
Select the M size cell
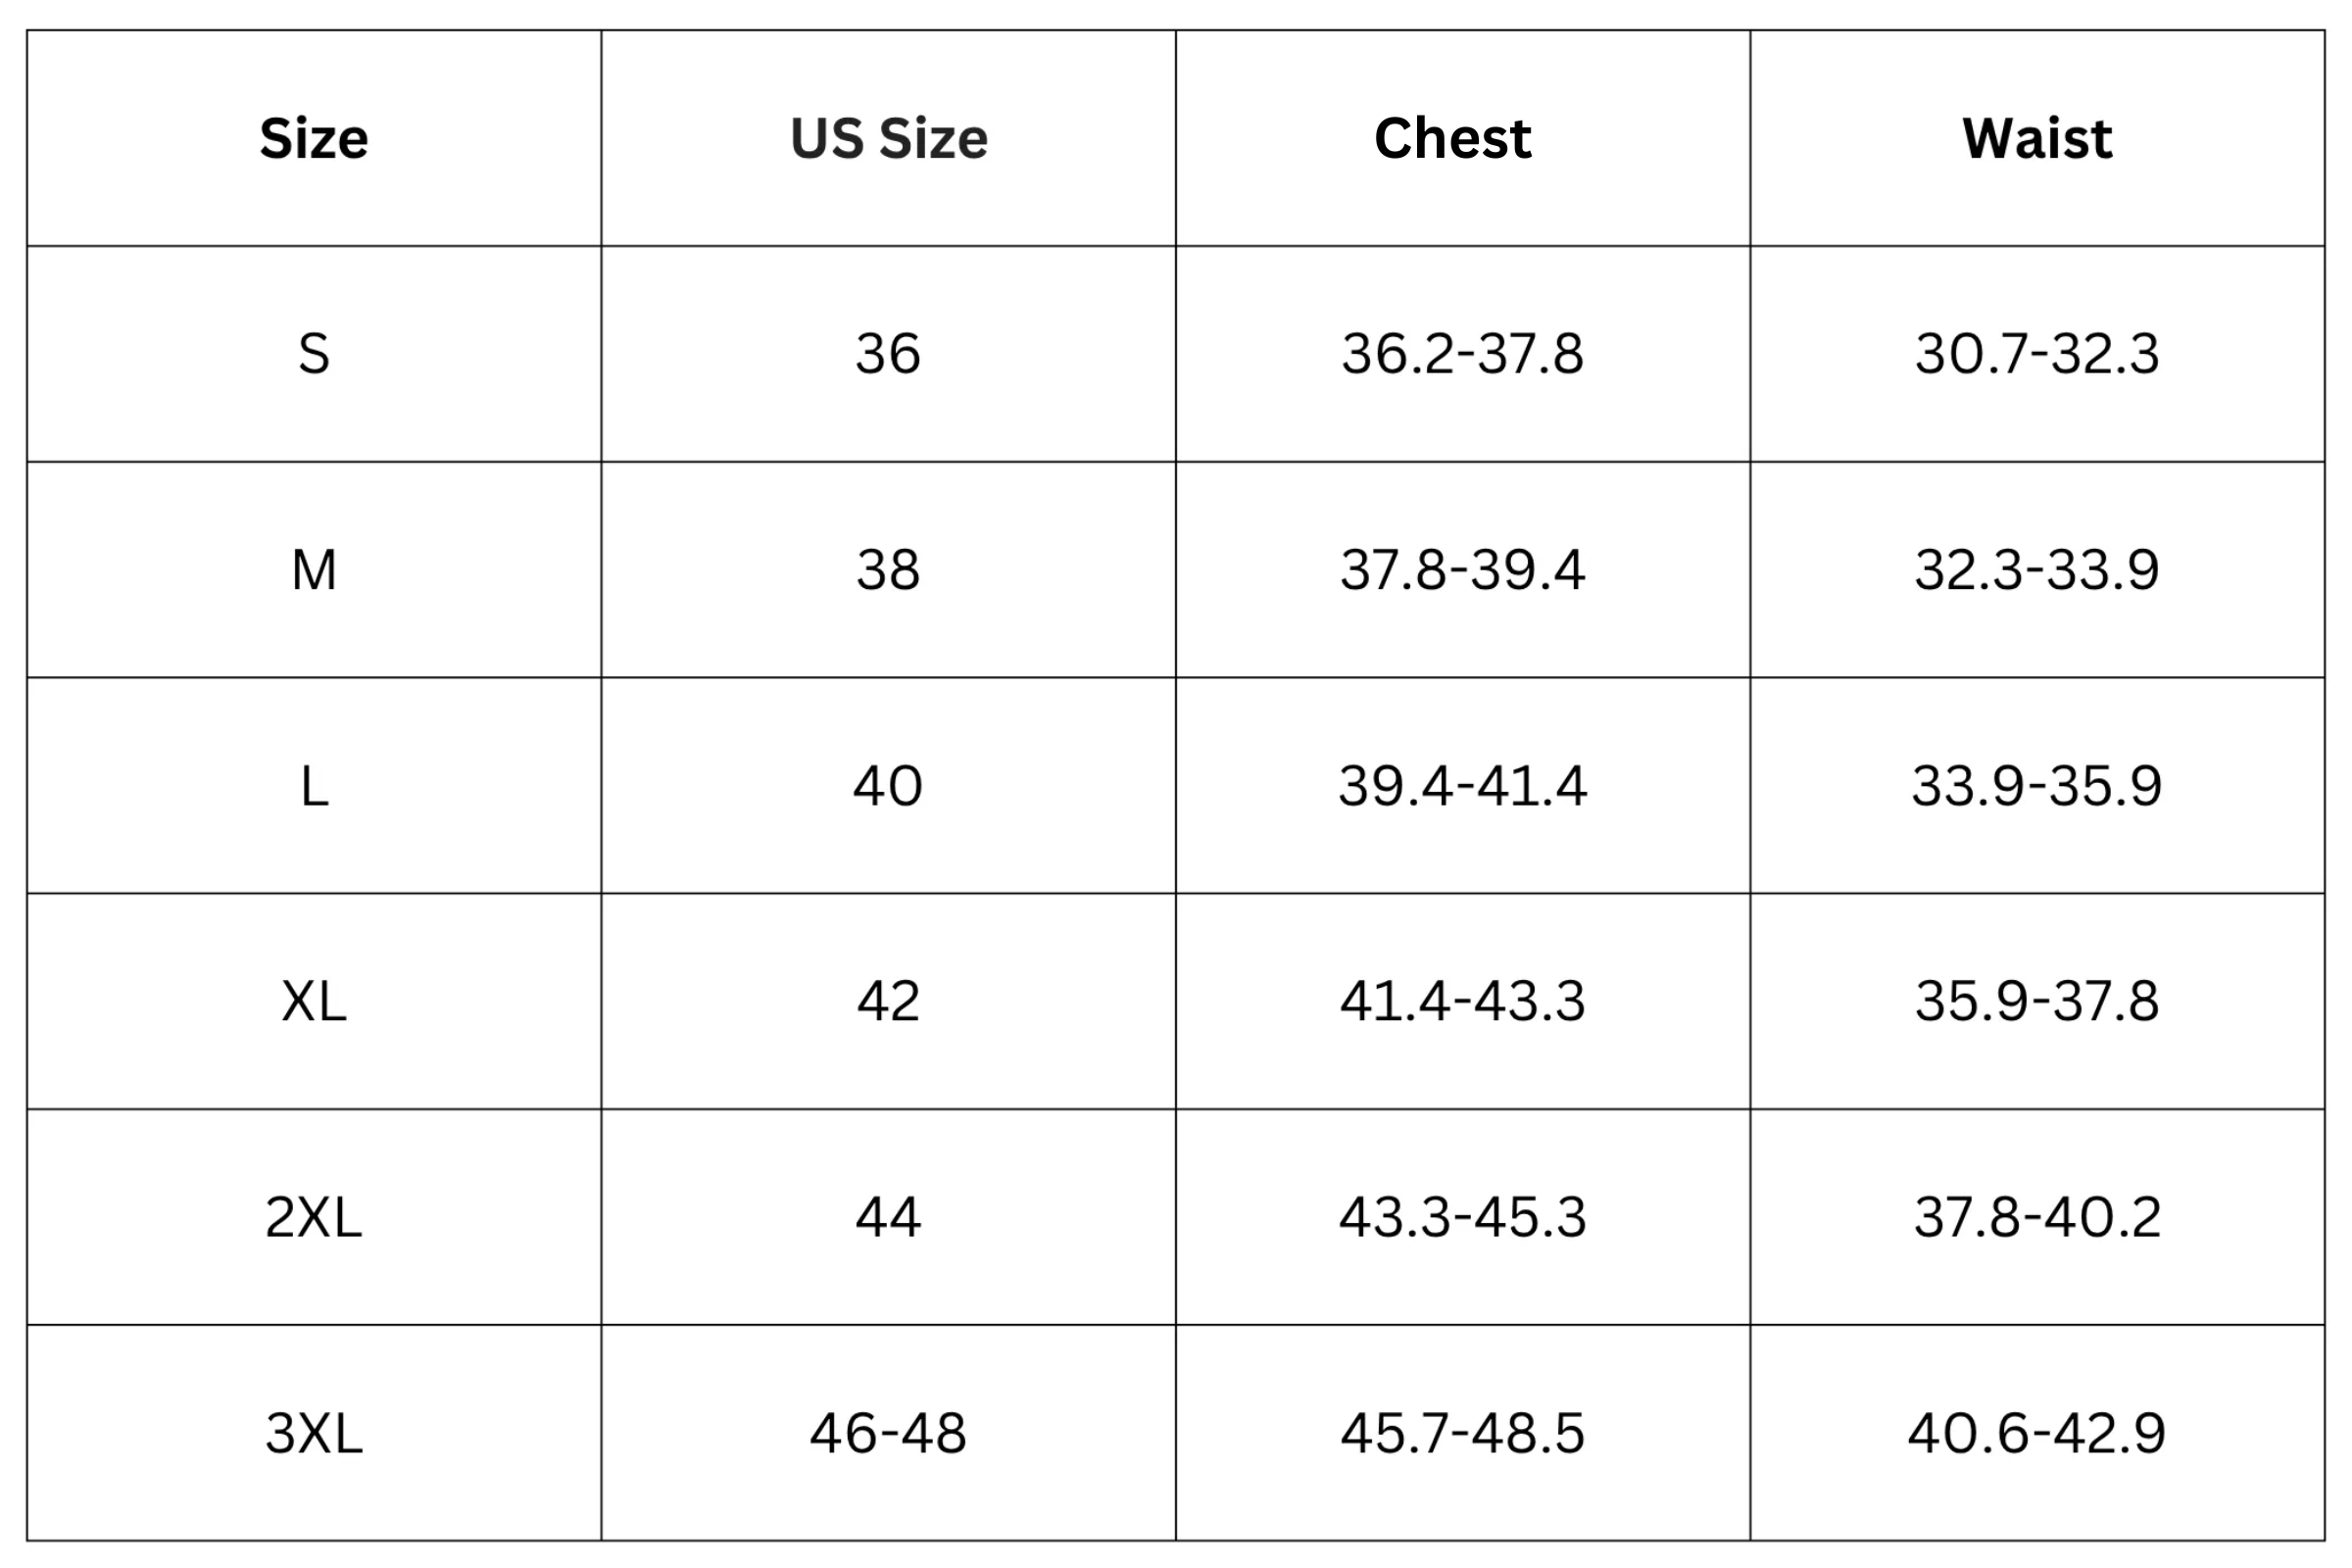pos(313,570)
